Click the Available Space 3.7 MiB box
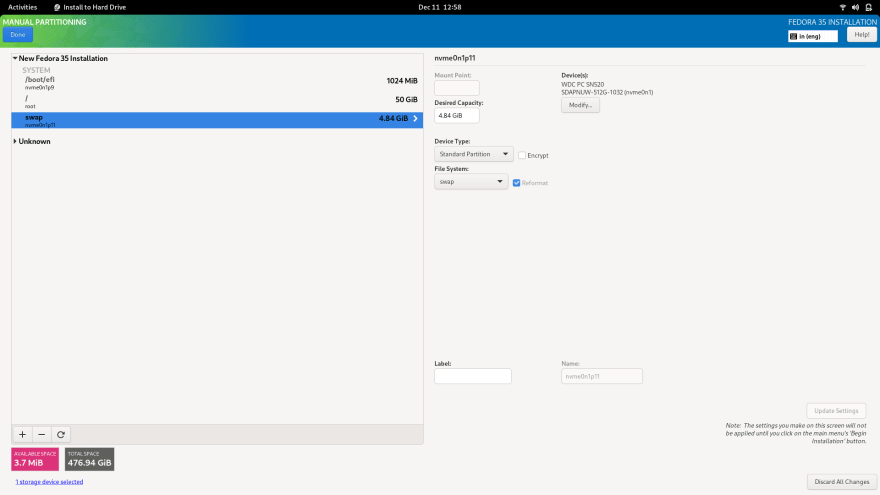Viewport: 880px width, 495px height. (35, 459)
